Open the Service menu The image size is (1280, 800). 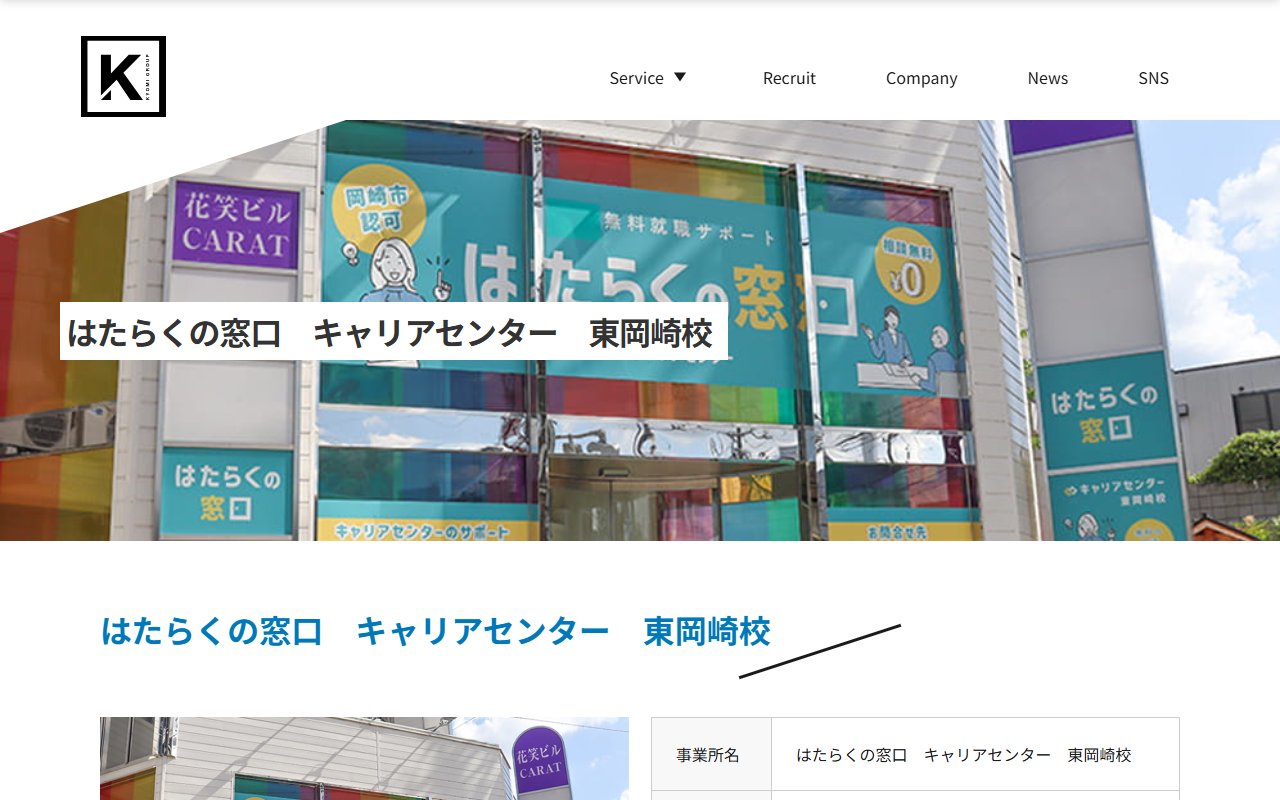(636, 78)
